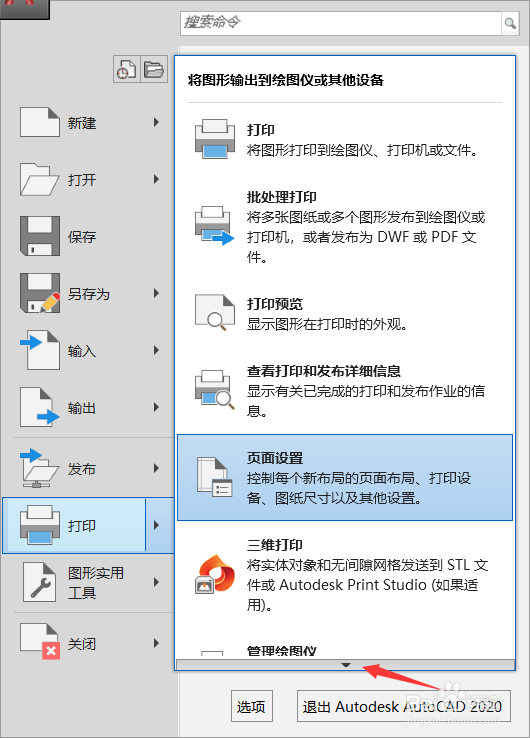The width and height of the screenshot is (530, 738).
Task: Click the AutoCAD application button
Action: pyautogui.click(x=24, y=9)
